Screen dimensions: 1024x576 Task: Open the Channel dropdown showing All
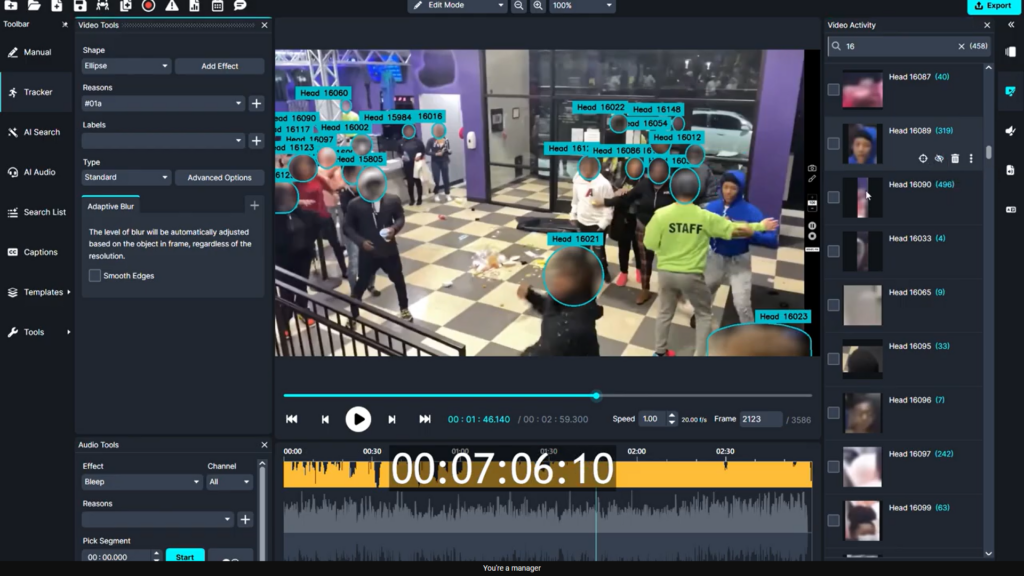coord(229,481)
